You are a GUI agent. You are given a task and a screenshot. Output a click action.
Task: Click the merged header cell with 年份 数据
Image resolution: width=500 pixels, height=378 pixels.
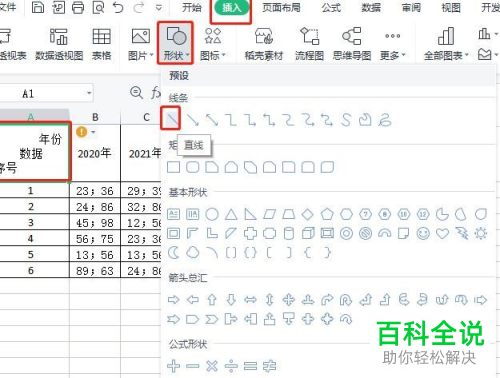point(34,152)
